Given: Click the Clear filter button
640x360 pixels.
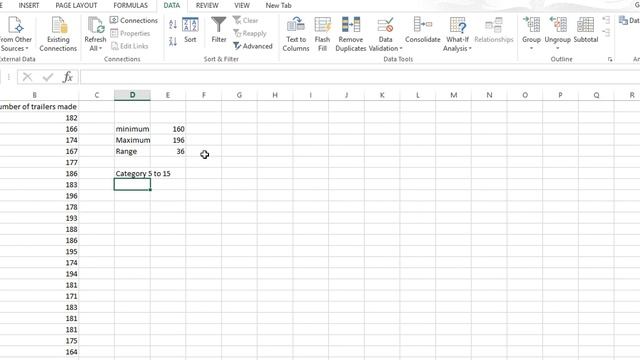Looking at the screenshot, I should [245, 20].
